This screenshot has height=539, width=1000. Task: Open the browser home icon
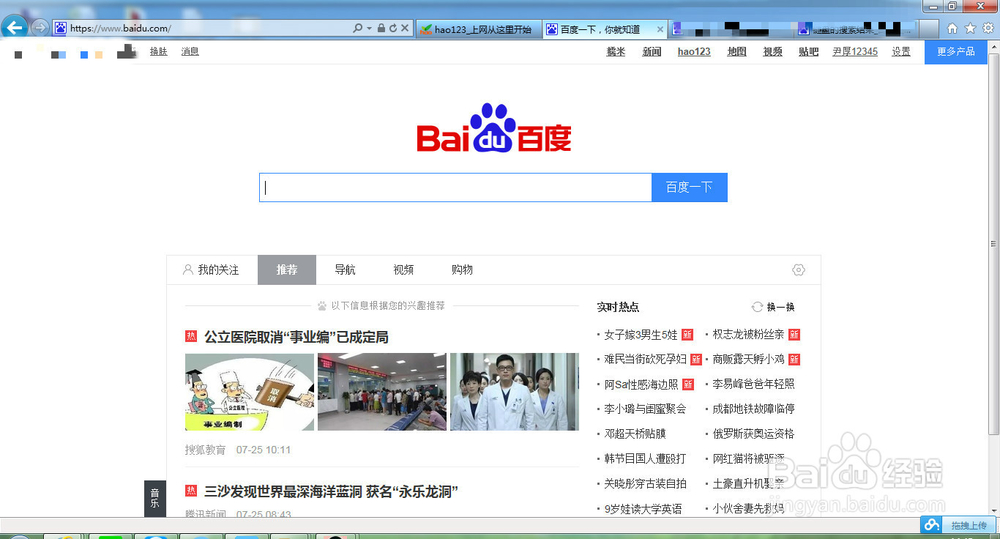[x=952, y=28]
